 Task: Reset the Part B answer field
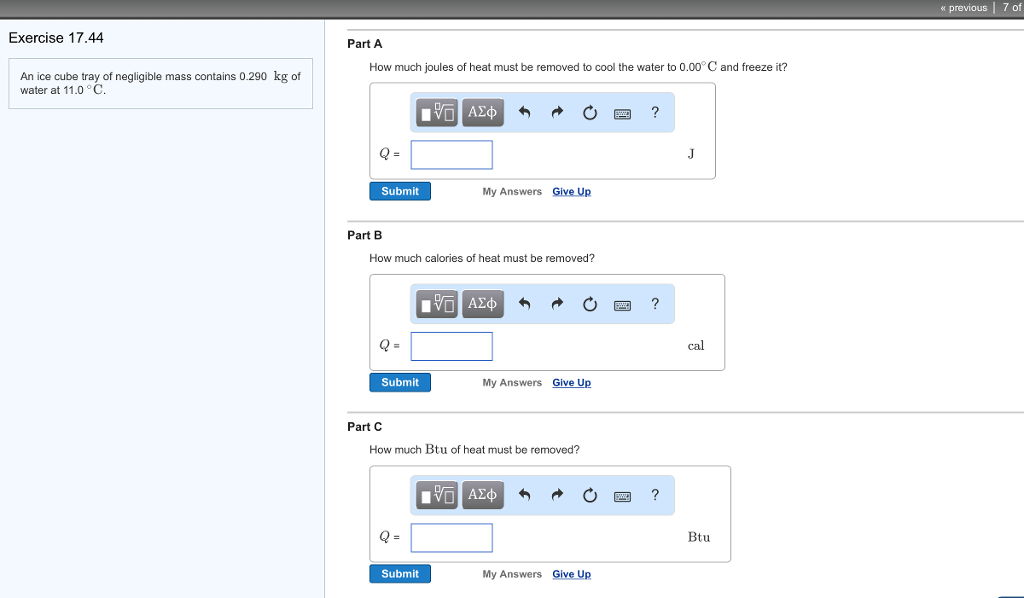click(590, 304)
